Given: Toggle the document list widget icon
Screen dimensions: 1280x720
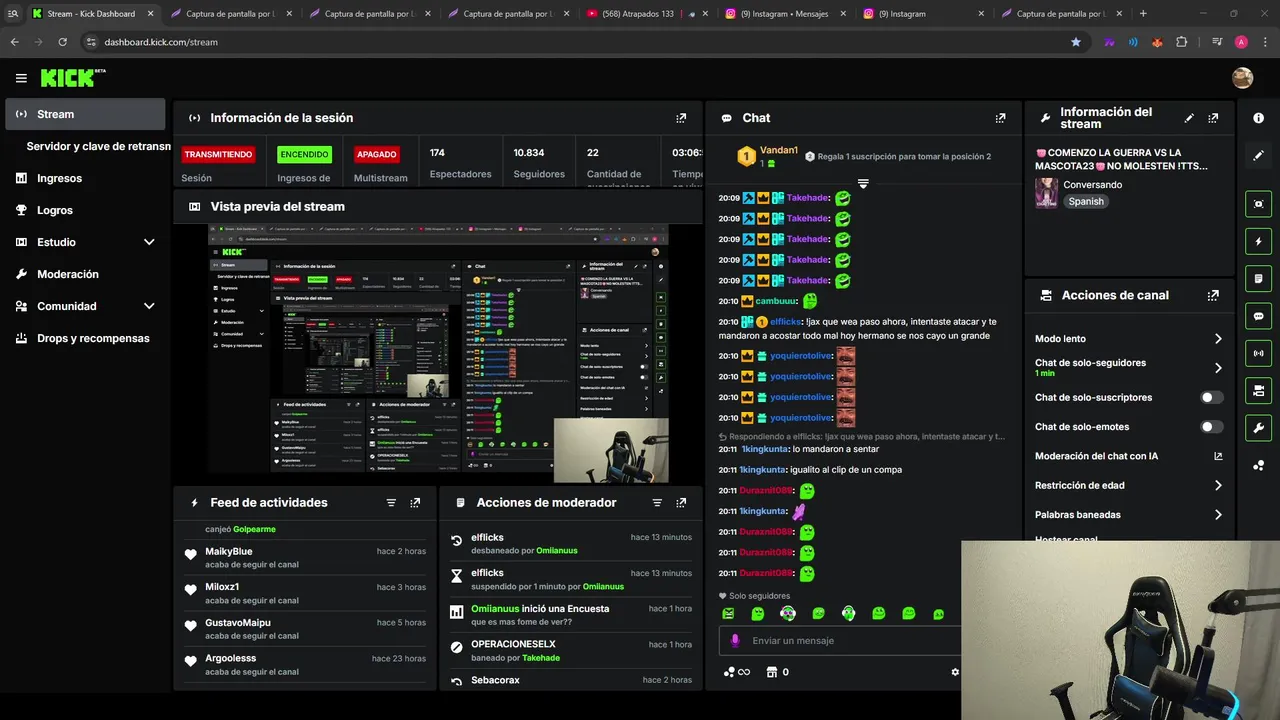Looking at the screenshot, I should click(1258, 278).
